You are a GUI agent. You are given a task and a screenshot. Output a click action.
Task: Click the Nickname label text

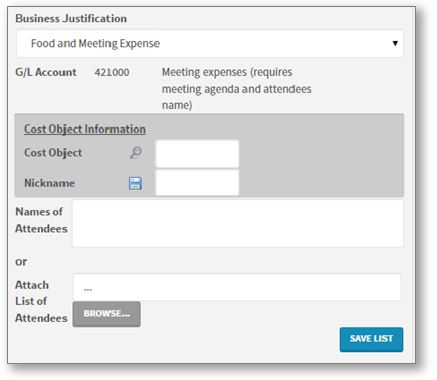[49, 183]
